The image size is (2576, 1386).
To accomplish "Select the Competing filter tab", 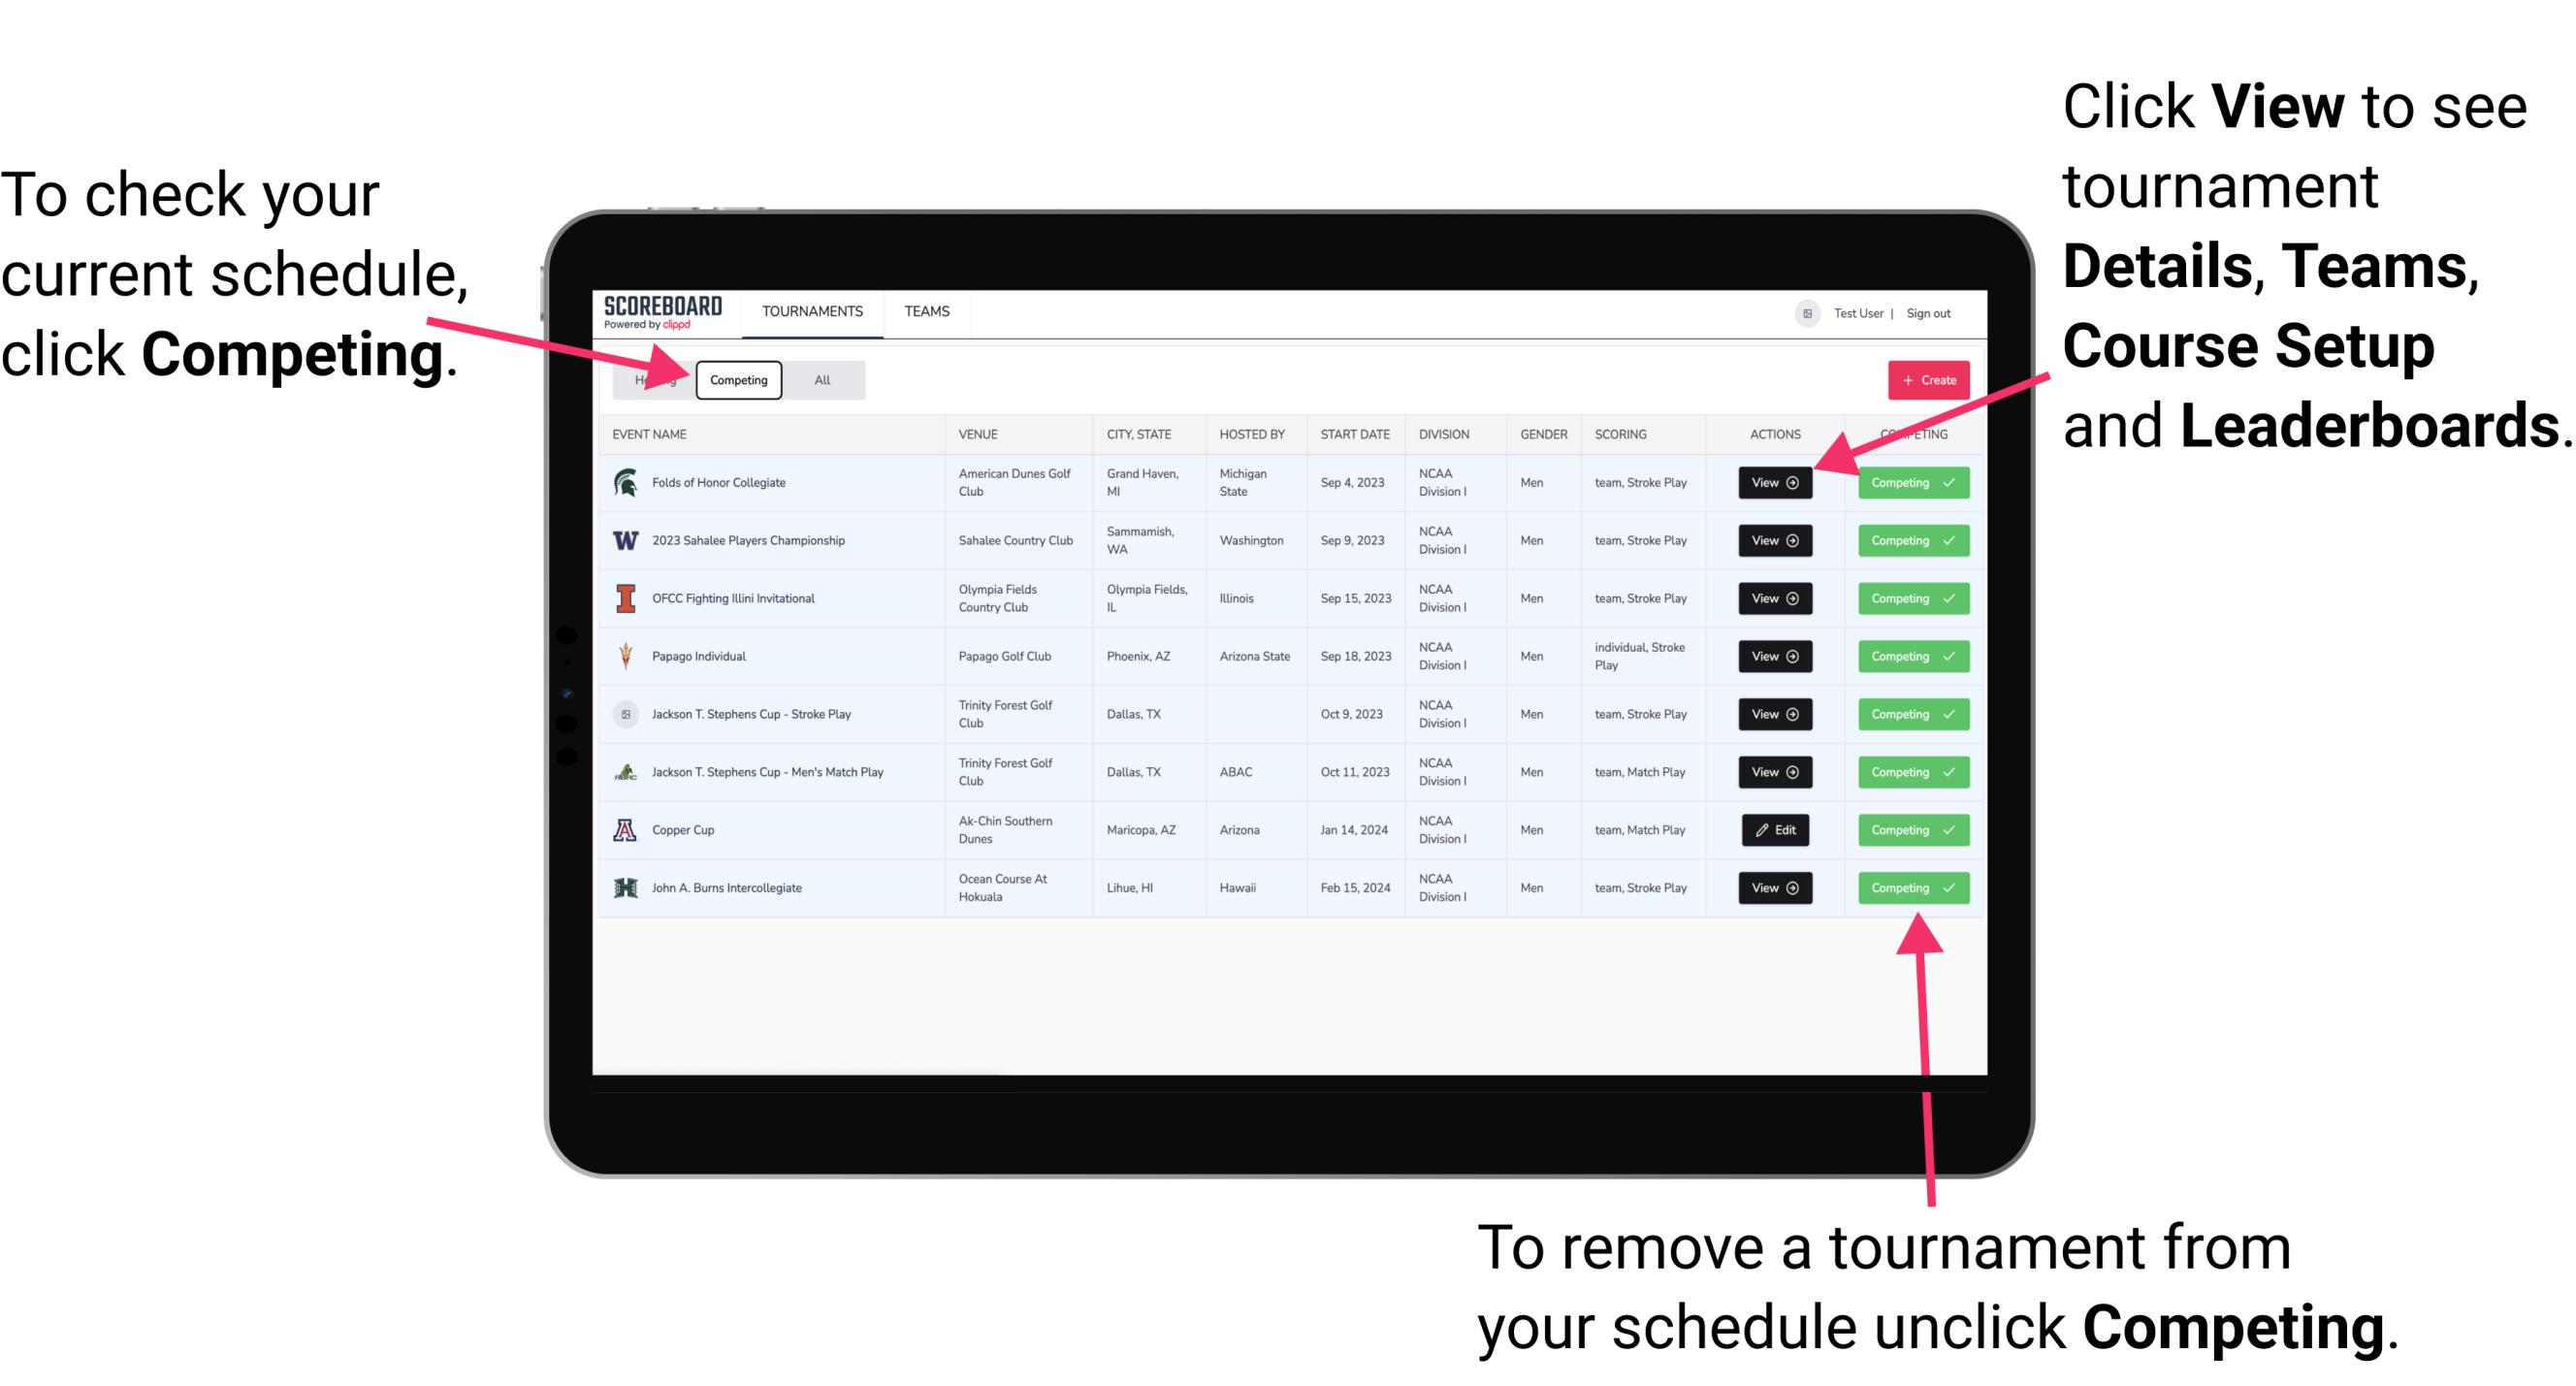I will [x=737, y=379].
